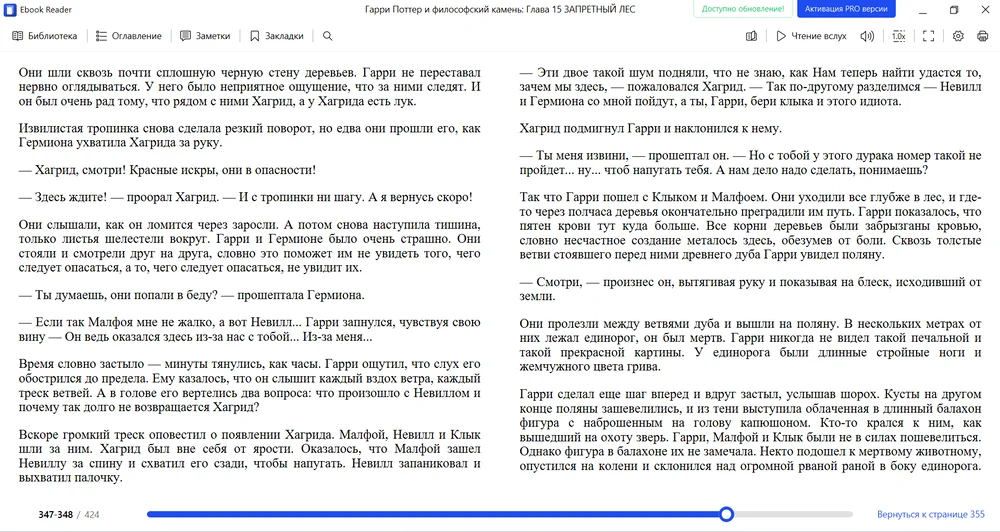Viewport: 1000px width, 532px height.
Task: Click Вернуться к странице 355 link
Action: point(930,514)
